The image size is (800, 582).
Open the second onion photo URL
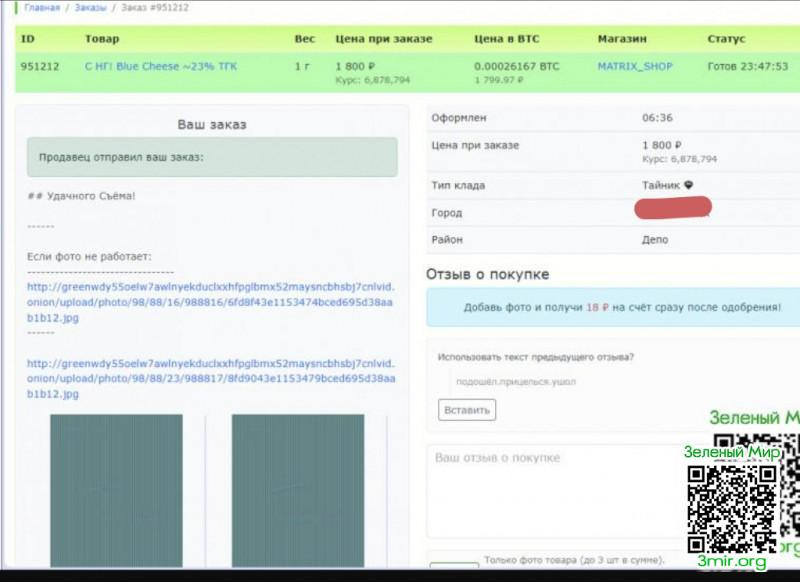(210, 379)
